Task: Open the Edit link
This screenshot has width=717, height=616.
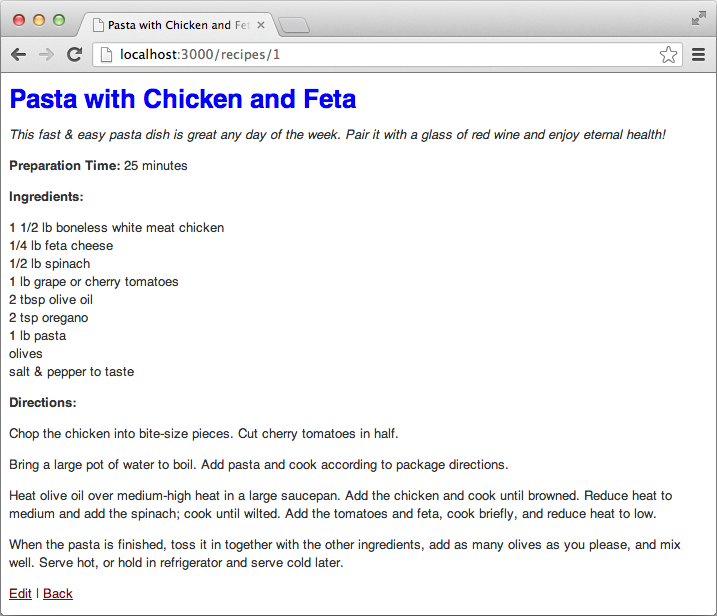Action: coord(20,593)
